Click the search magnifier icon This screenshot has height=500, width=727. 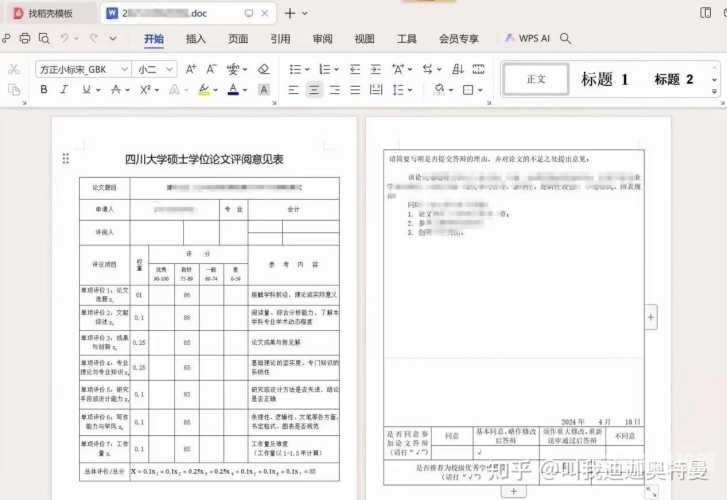click(x=565, y=38)
